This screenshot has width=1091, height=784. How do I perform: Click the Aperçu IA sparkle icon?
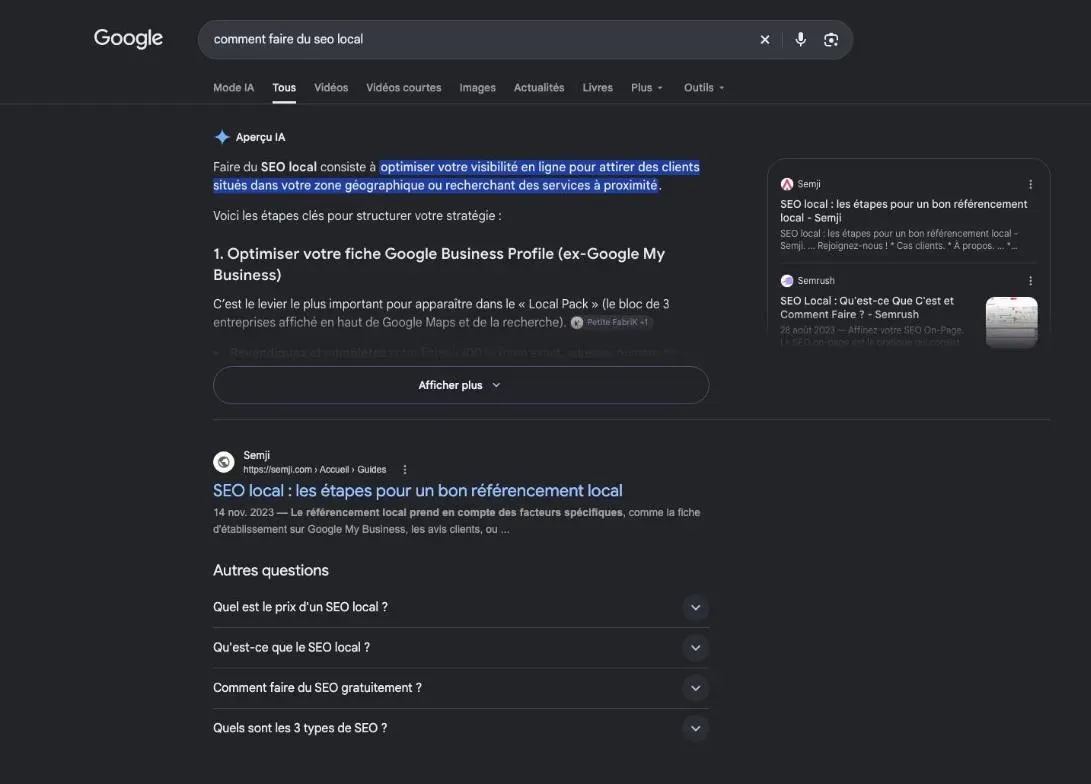pyautogui.click(x=222, y=137)
